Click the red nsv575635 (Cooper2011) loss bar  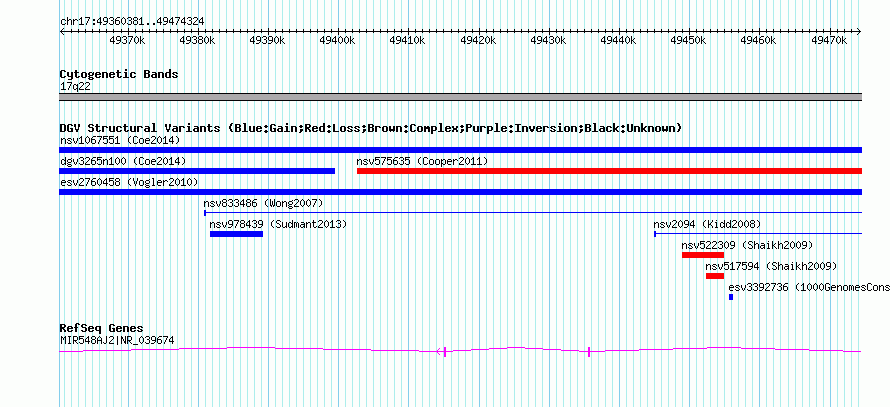(609, 171)
